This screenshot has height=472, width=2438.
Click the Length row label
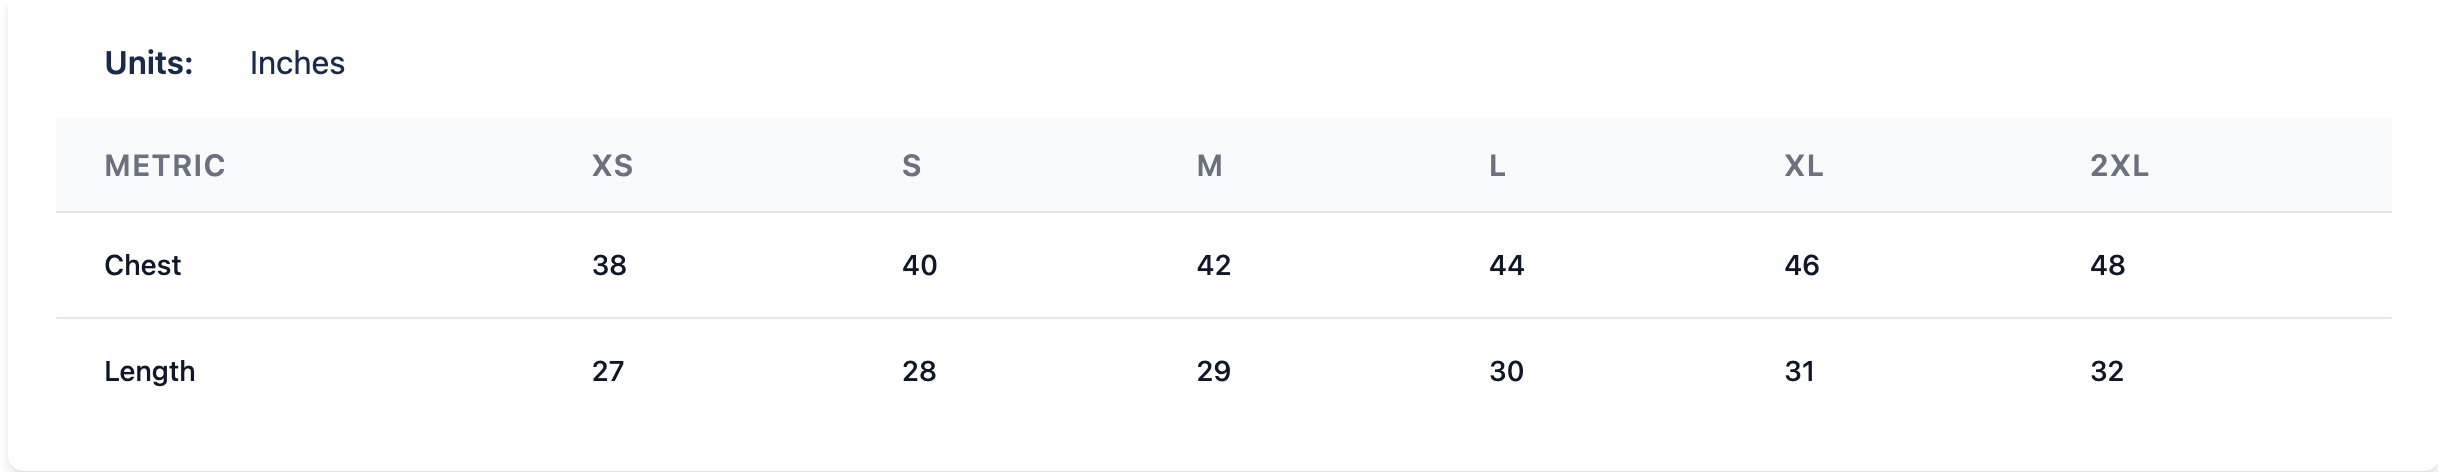point(150,371)
